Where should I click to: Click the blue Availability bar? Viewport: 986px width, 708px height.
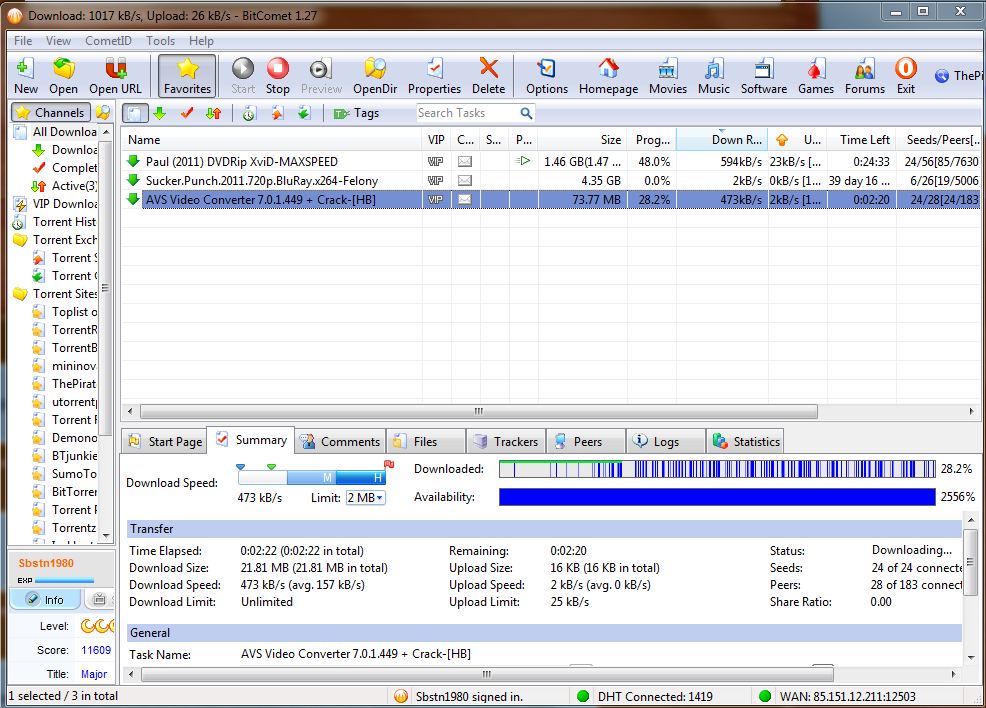click(x=717, y=497)
